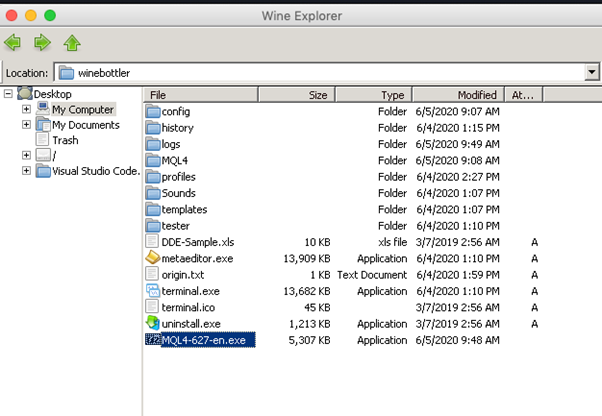Select the templates folder icon
The height and width of the screenshot is (416, 602).
click(x=153, y=209)
